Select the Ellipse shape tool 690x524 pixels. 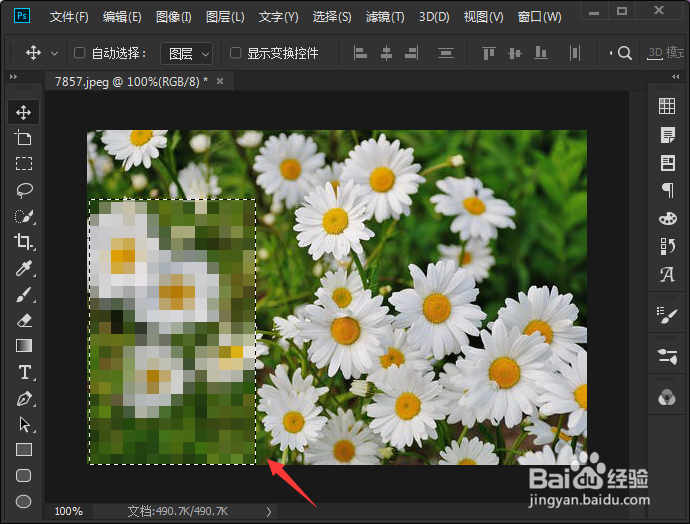click(23, 501)
